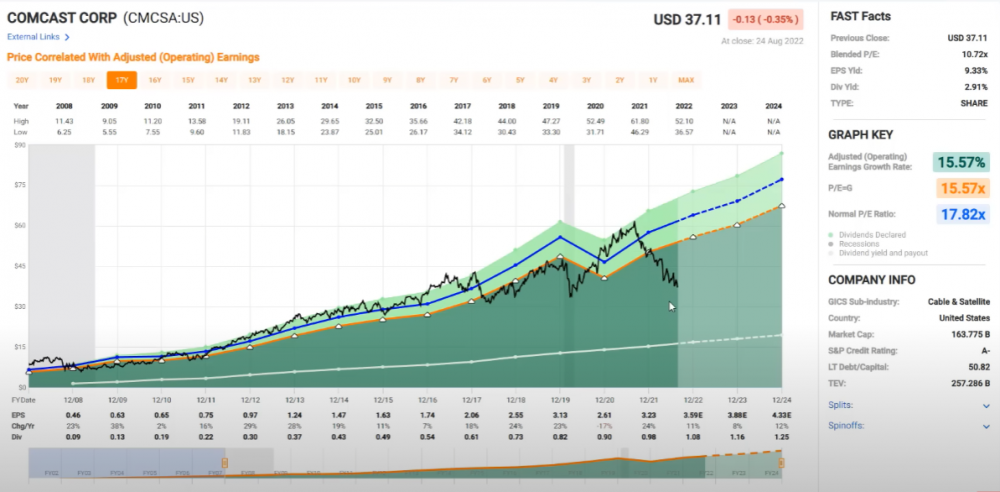Expand the Spinoffs section
Viewport: 1000px width, 492px height.
pos(986,426)
